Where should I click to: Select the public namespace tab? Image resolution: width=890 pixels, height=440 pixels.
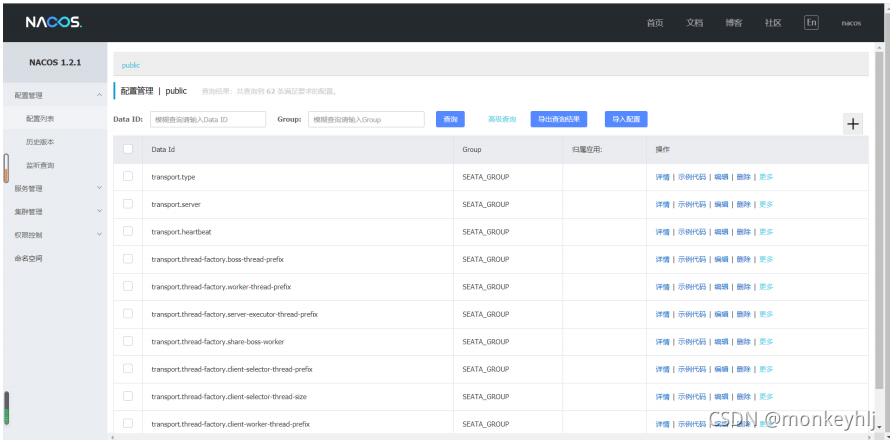coord(131,65)
